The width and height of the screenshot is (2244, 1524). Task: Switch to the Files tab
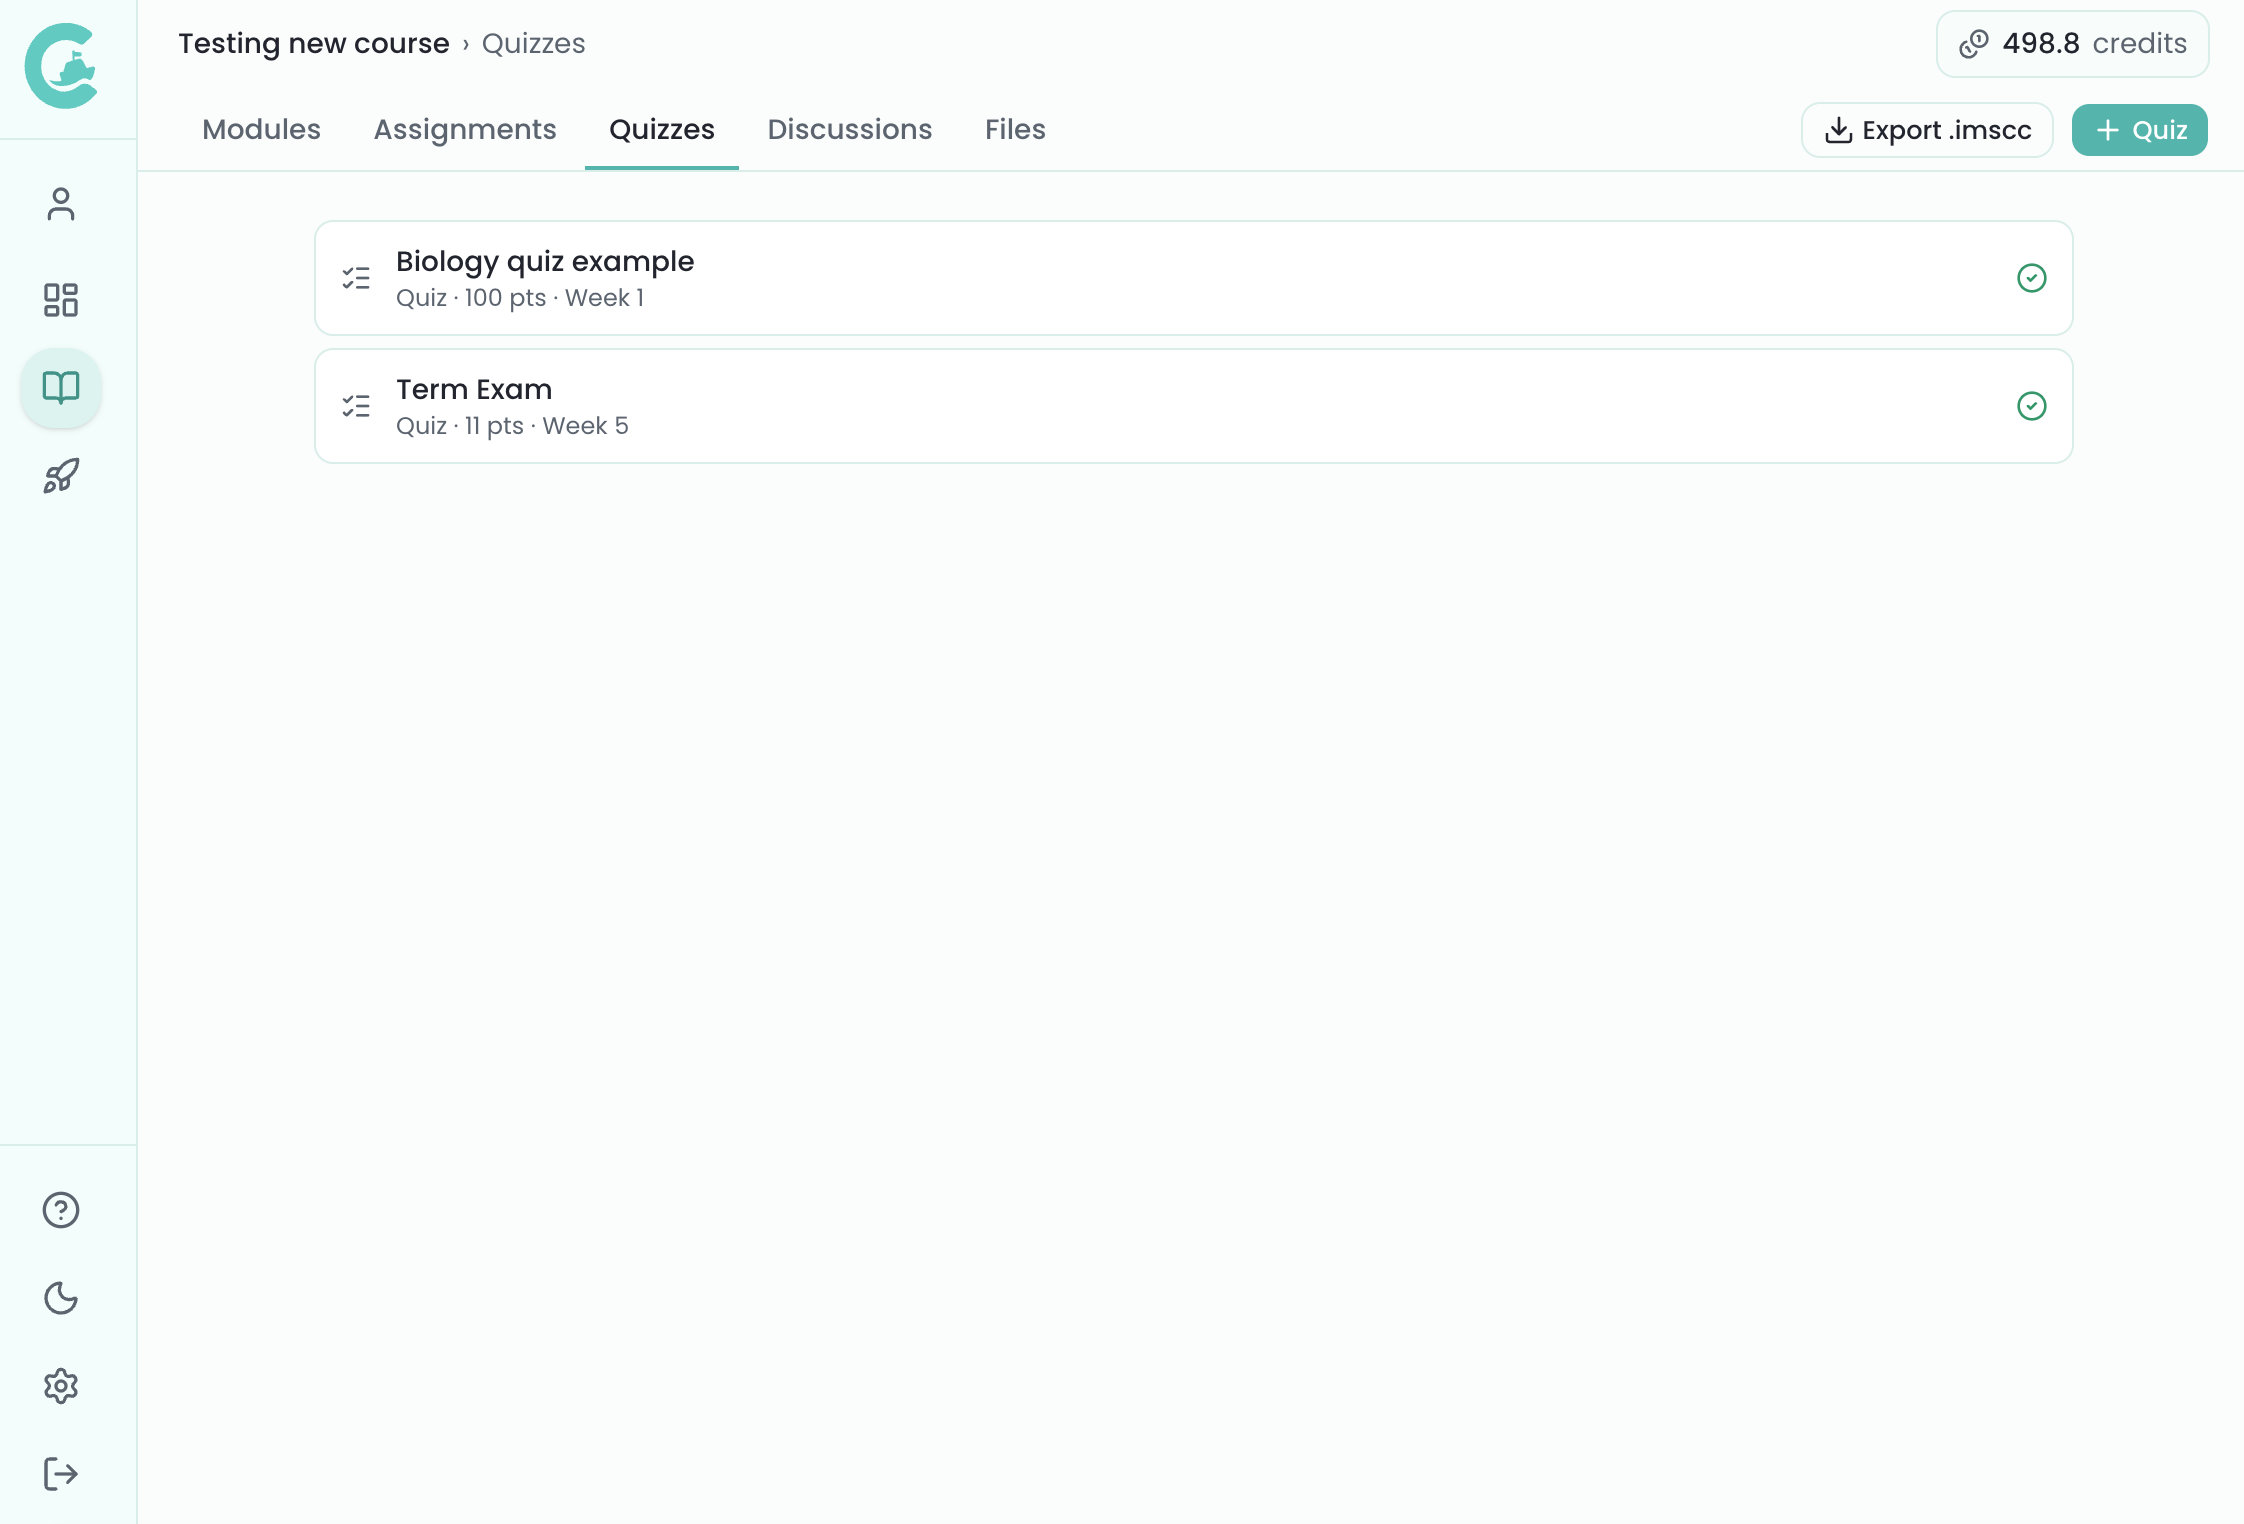coord(1015,130)
